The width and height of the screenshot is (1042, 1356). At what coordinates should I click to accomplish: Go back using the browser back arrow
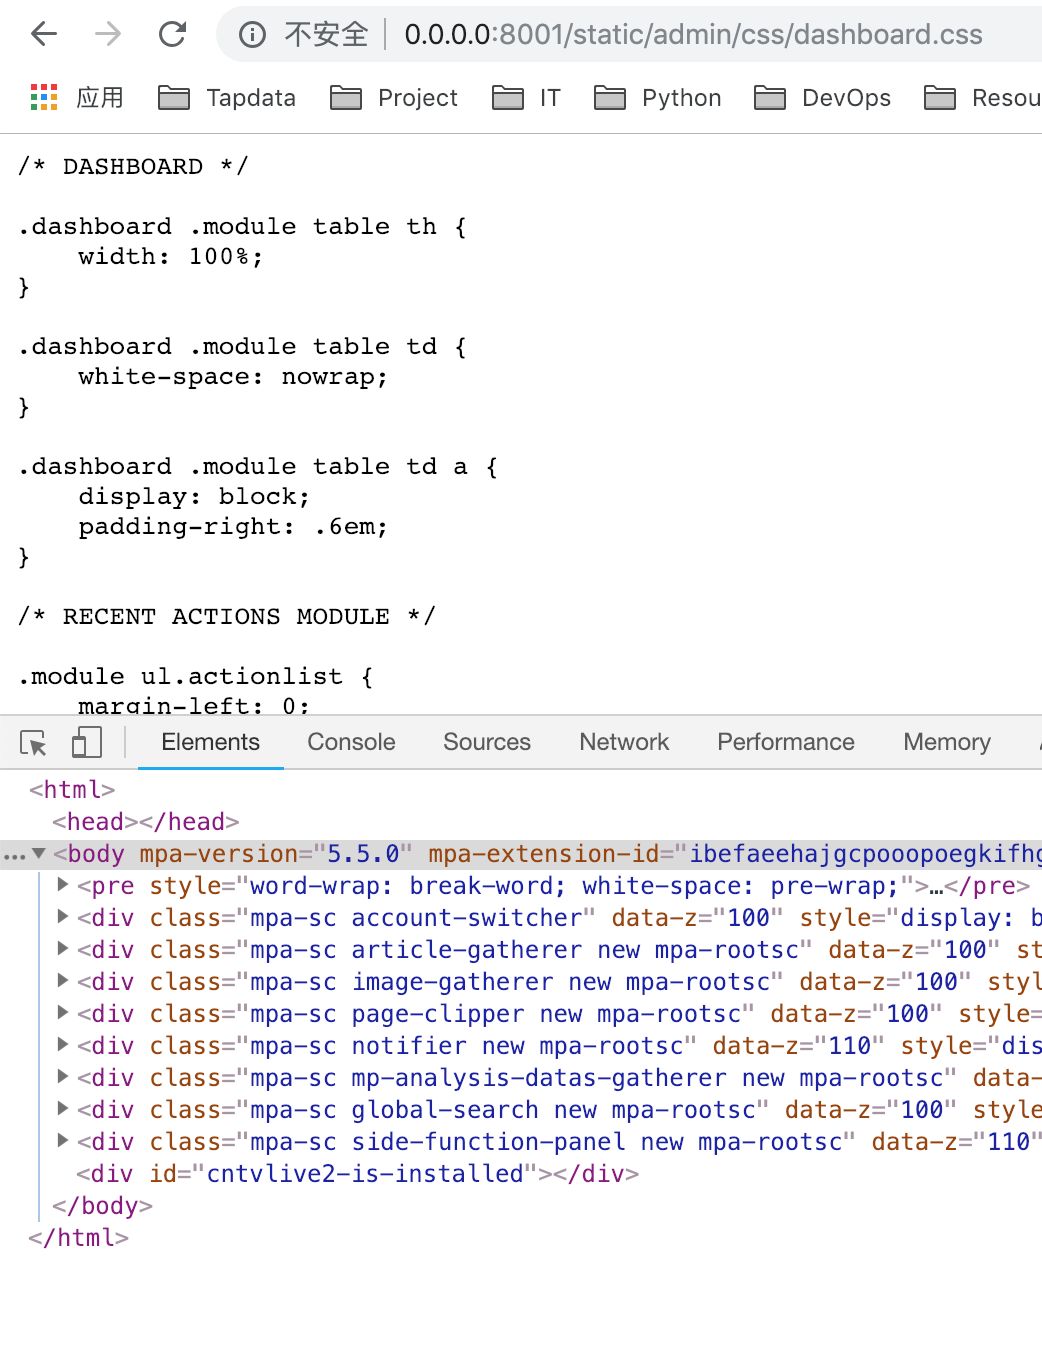(x=44, y=35)
